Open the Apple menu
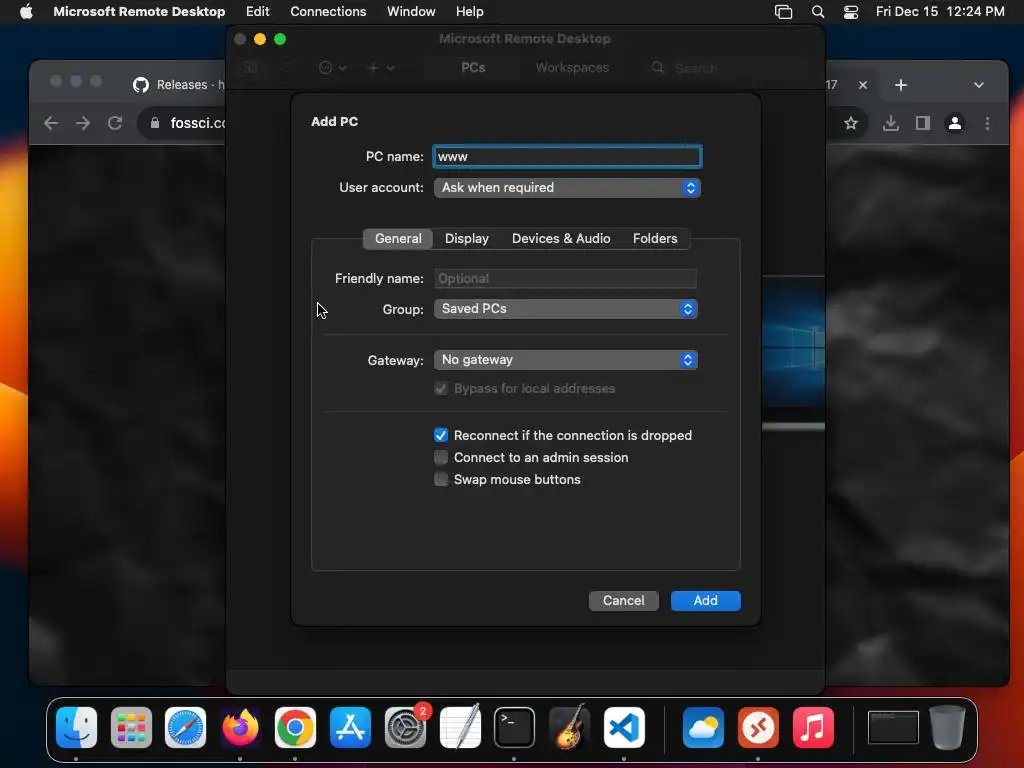1024x768 pixels. tap(26, 11)
